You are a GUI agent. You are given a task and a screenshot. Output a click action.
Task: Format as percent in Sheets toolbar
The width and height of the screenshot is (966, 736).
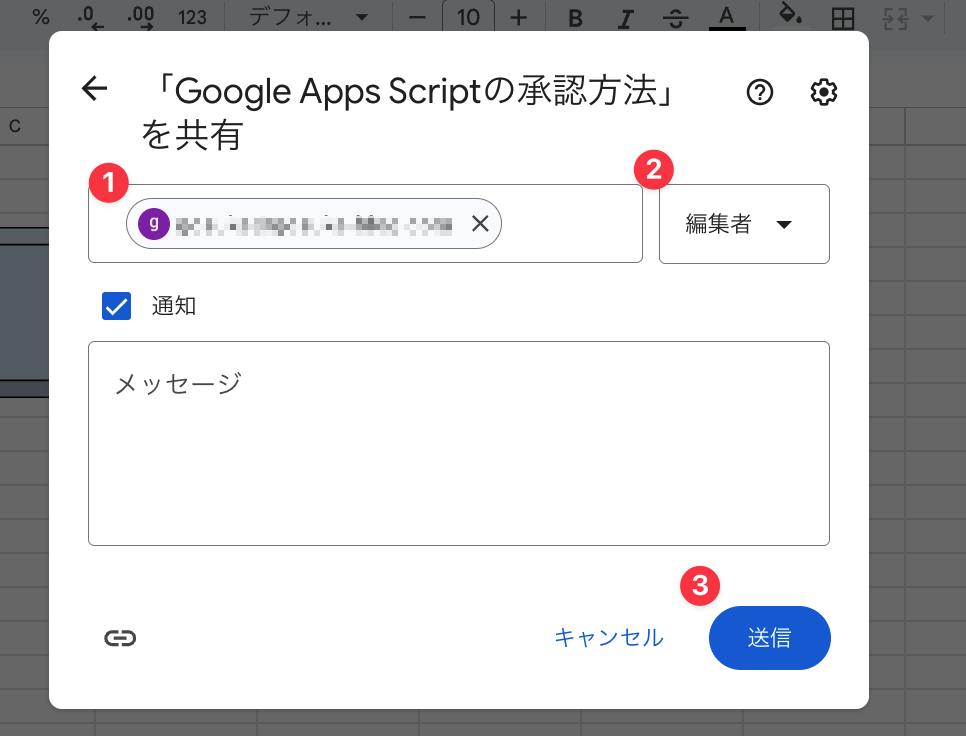[41, 17]
